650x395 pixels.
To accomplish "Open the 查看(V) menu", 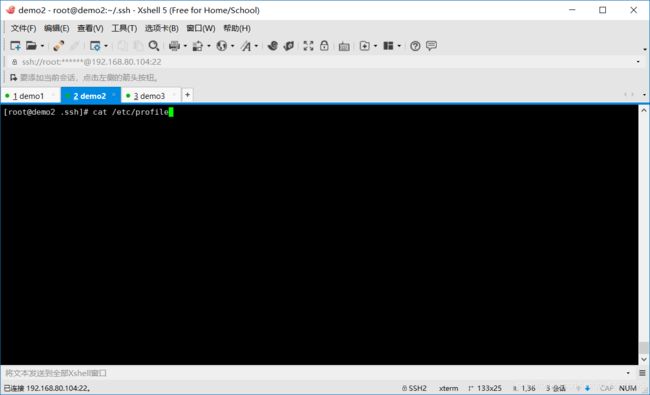I will [90, 28].
